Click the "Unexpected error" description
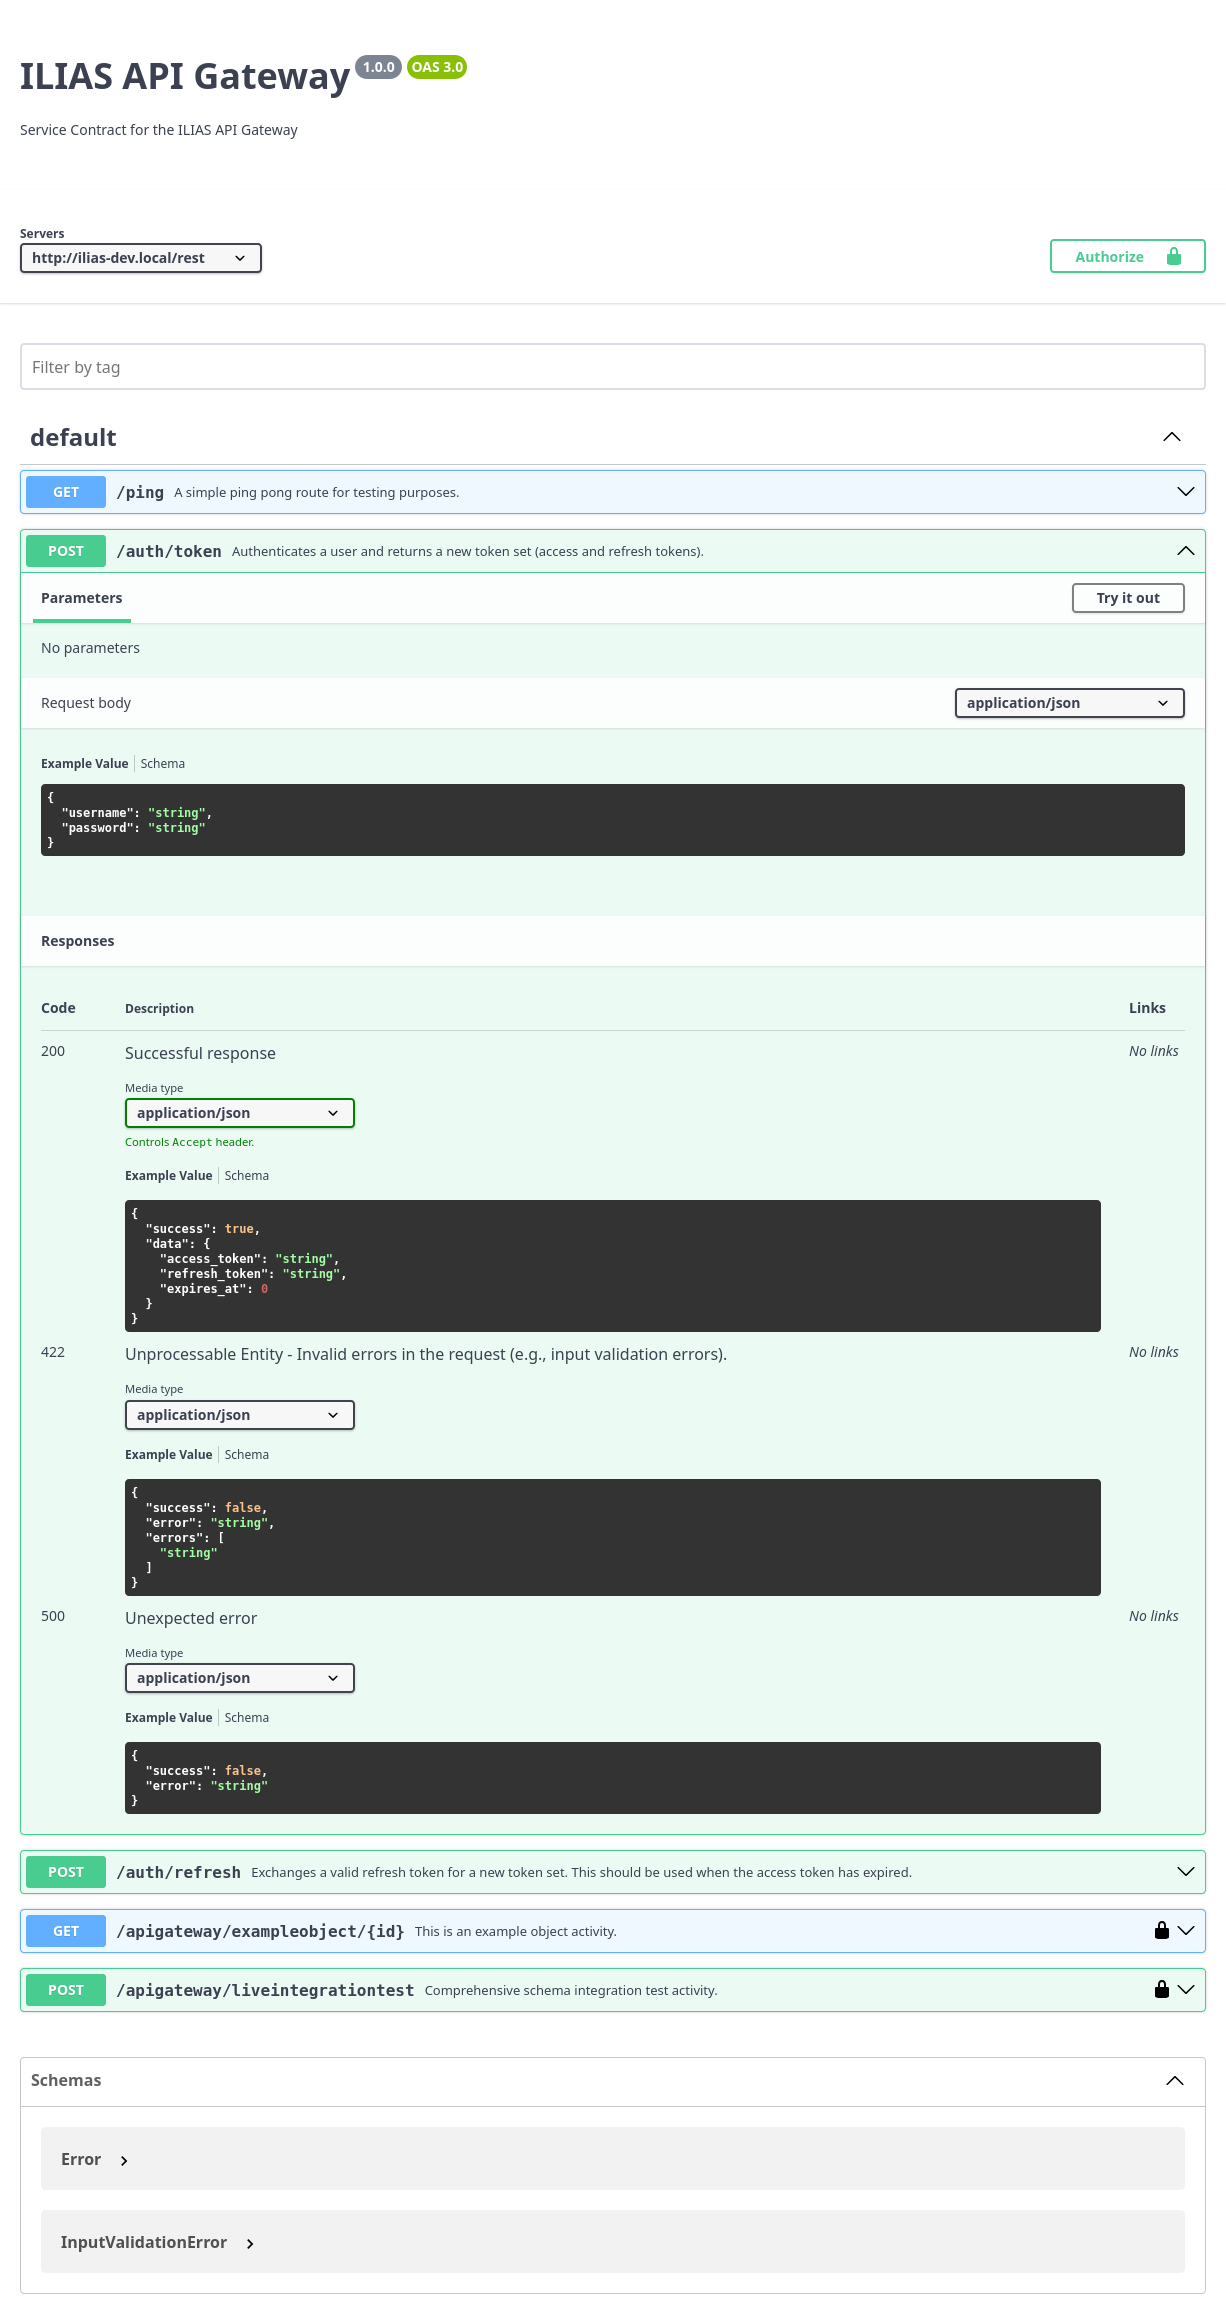The width and height of the screenshot is (1226, 2324). (x=191, y=1618)
